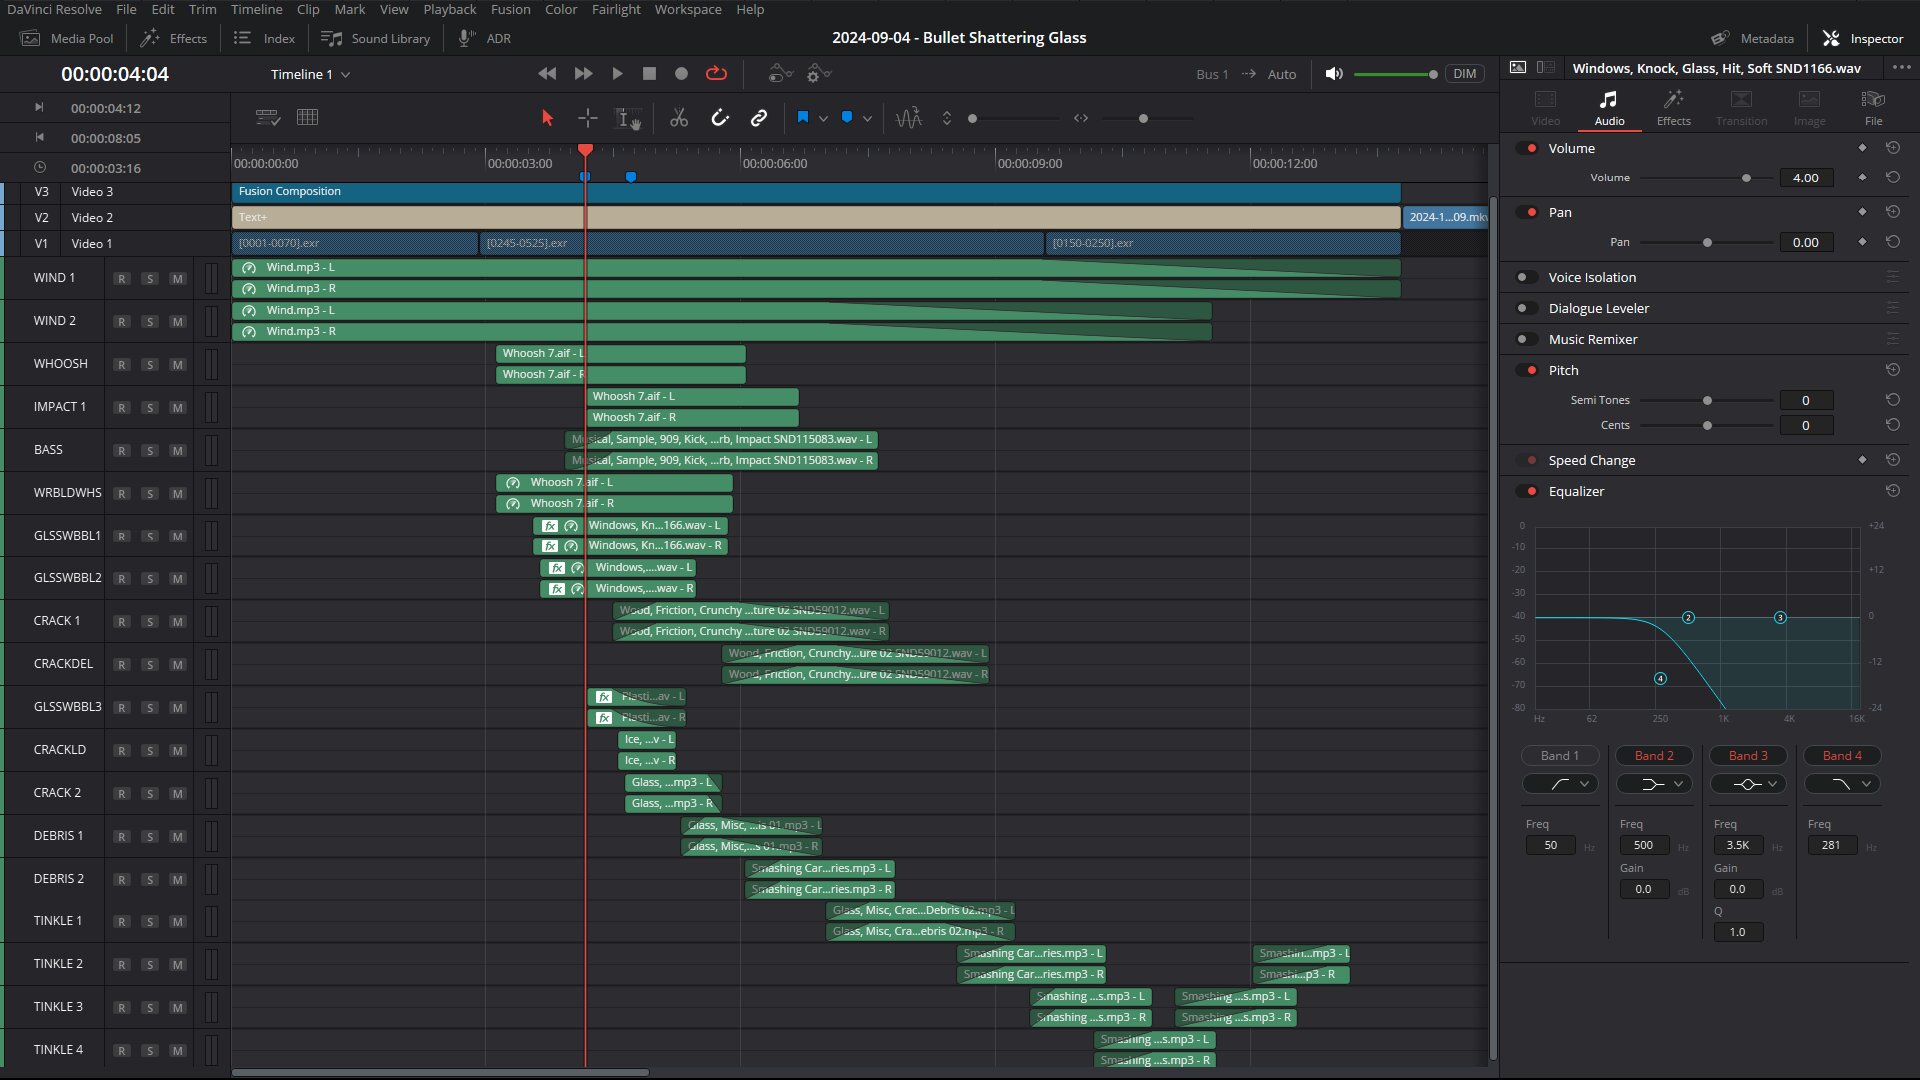This screenshot has height=1080, width=1920.
Task: Enable EQ Band 1 button
Action: pos(1560,756)
